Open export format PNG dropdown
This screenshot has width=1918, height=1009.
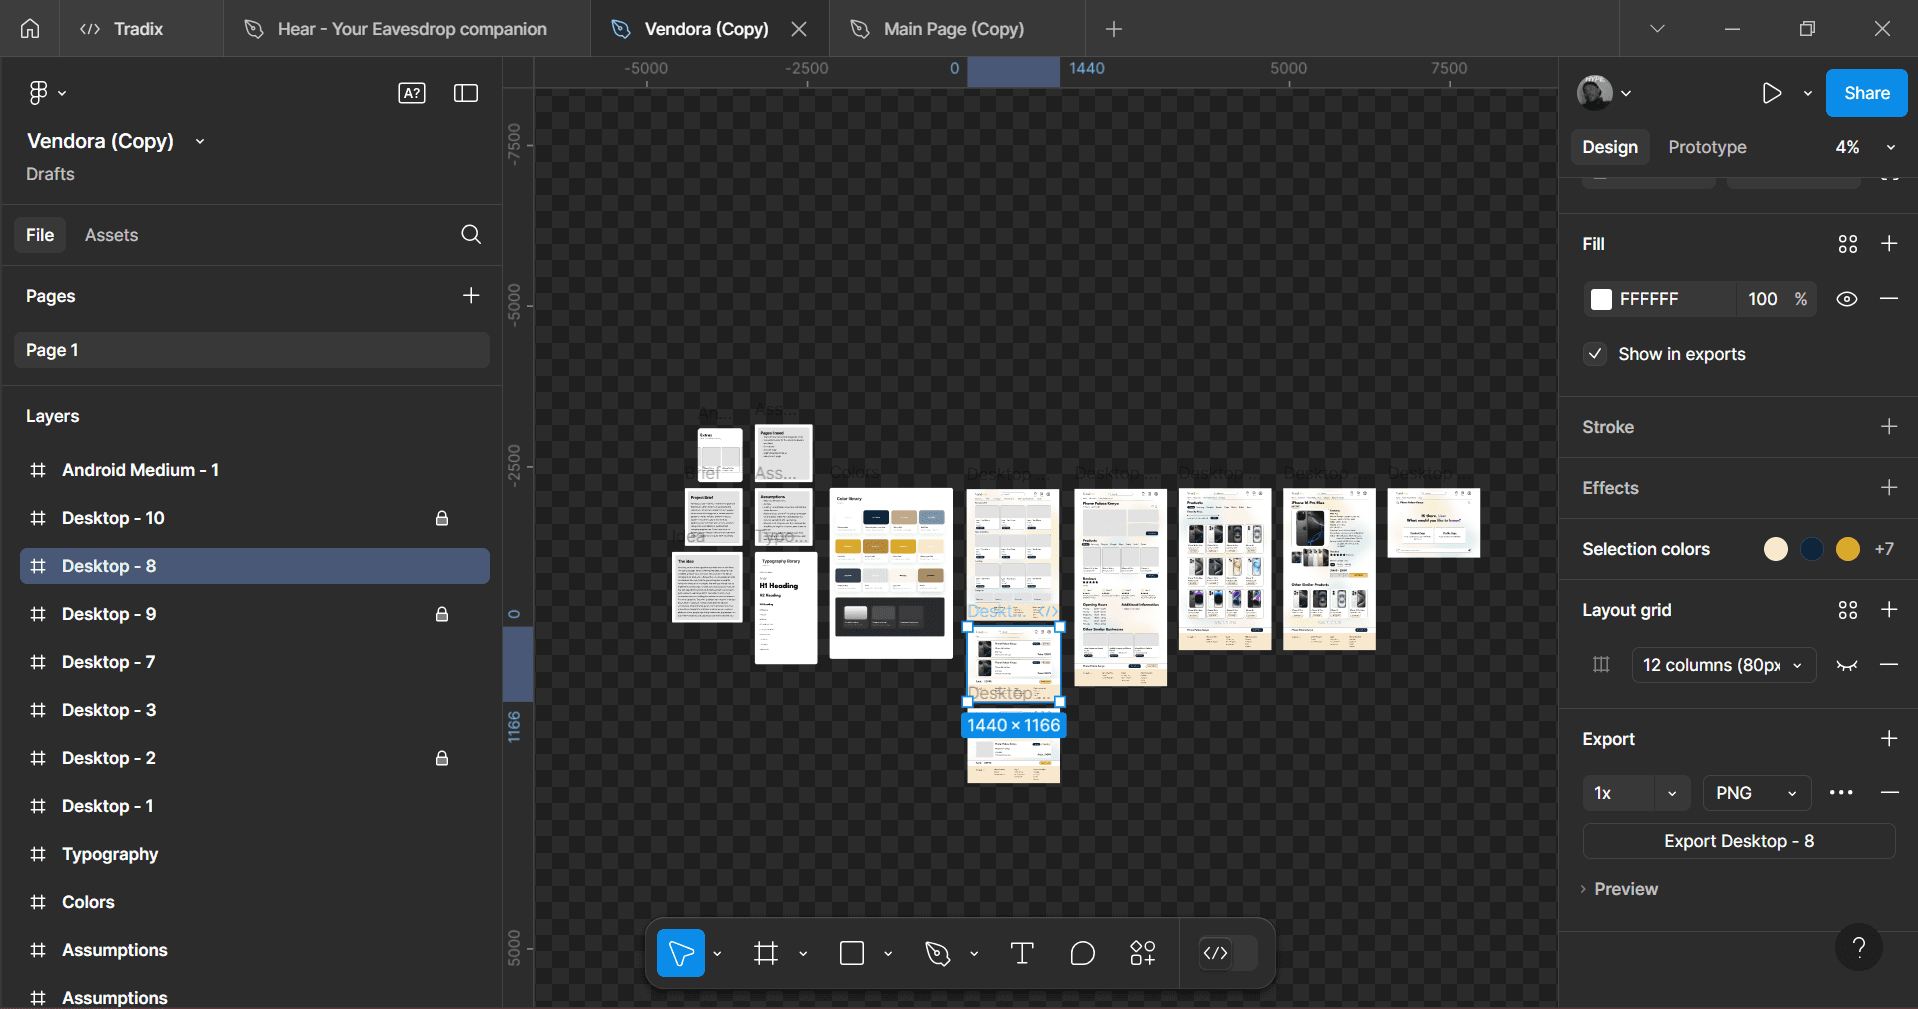point(1757,793)
